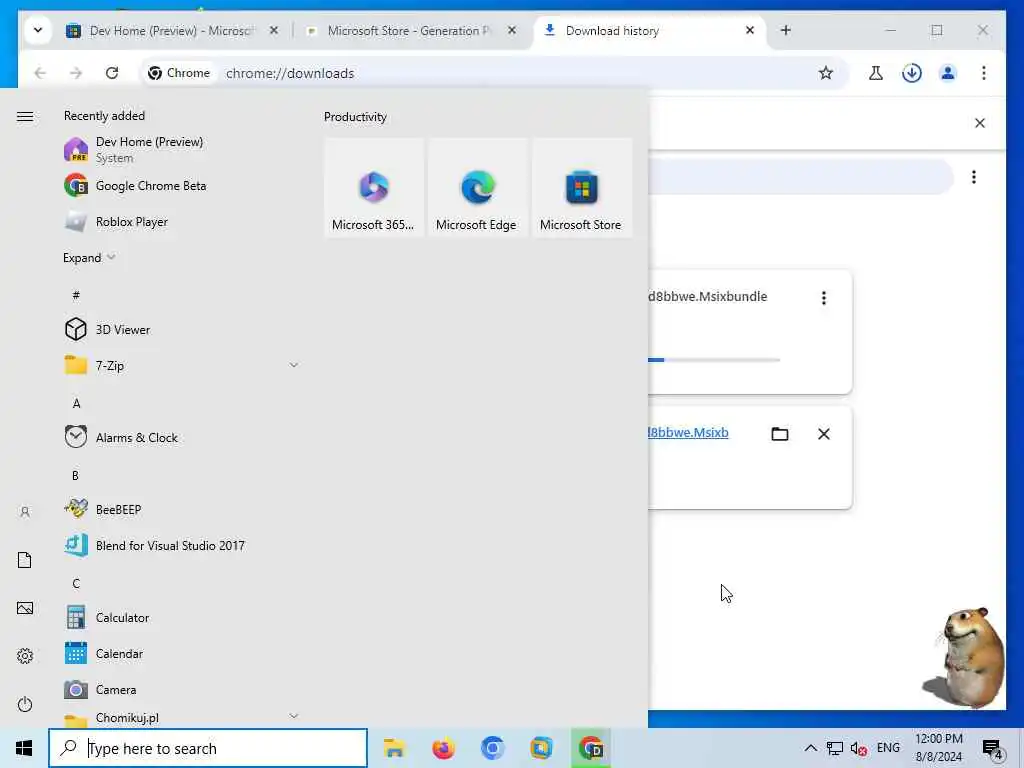Click the # section header

tap(76, 295)
